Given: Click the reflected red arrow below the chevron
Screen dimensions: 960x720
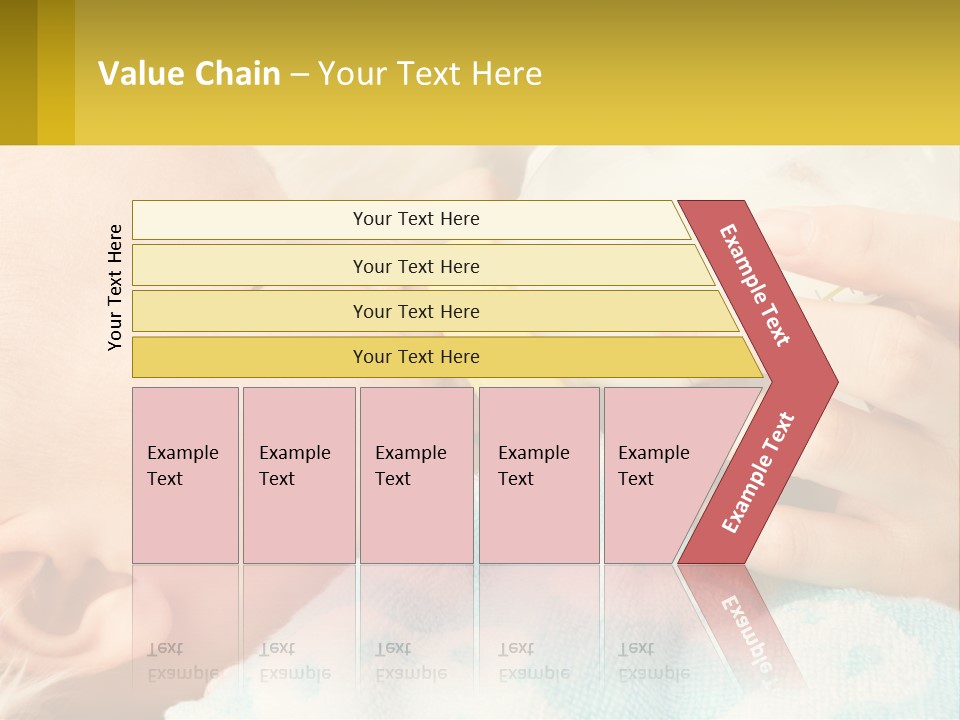Looking at the screenshot, I should pos(745,630).
